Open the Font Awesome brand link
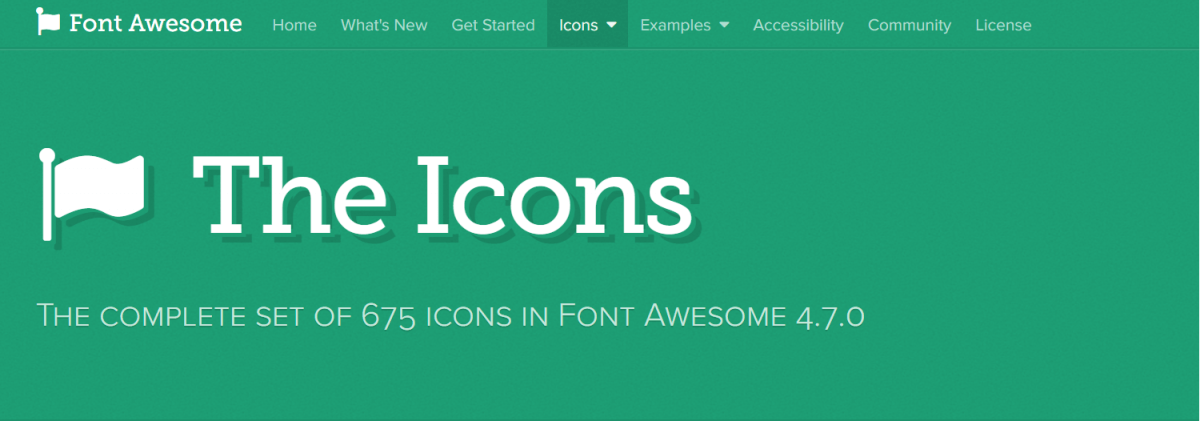 click(x=139, y=23)
